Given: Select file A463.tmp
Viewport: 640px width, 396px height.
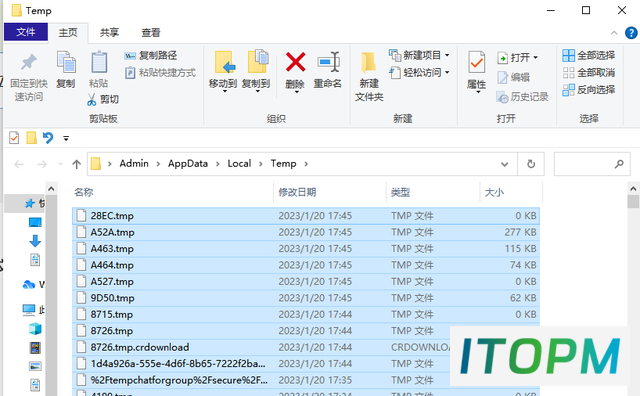Looking at the screenshot, I should 306,249.
